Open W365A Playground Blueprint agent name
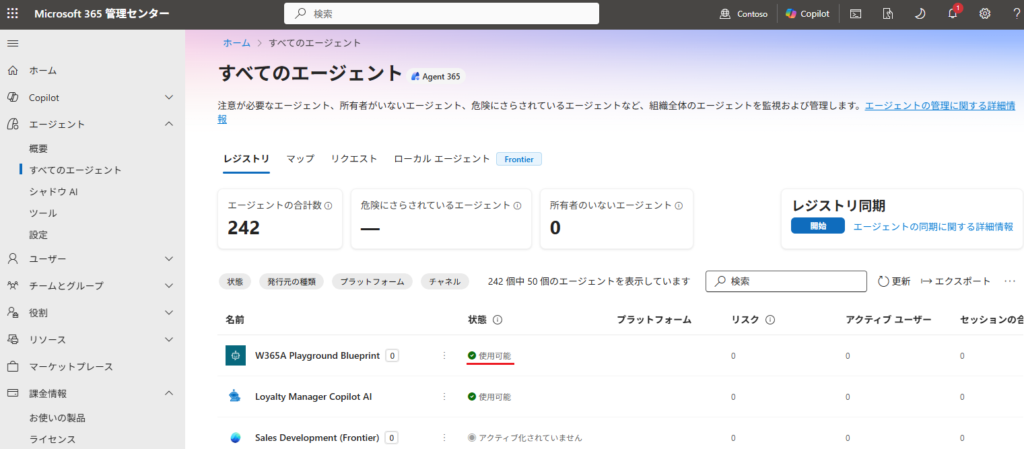 (317, 356)
